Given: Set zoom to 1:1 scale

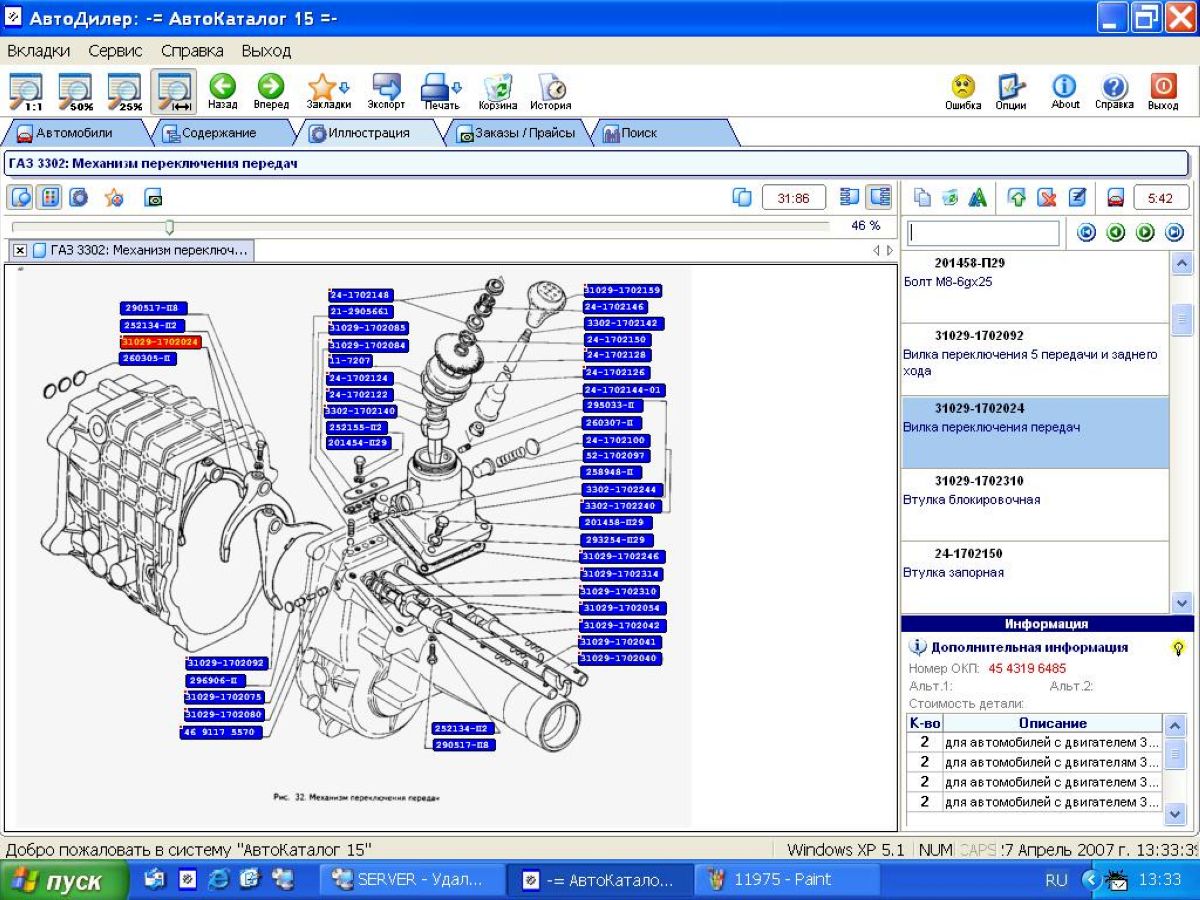Looking at the screenshot, I should [x=28, y=91].
